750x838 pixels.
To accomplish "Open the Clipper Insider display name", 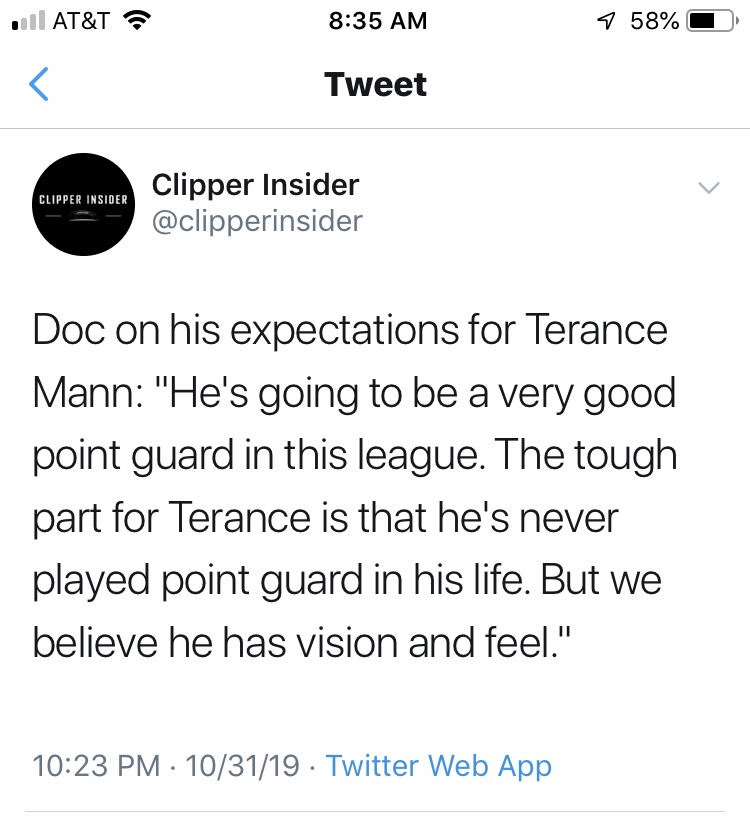I will click(255, 184).
